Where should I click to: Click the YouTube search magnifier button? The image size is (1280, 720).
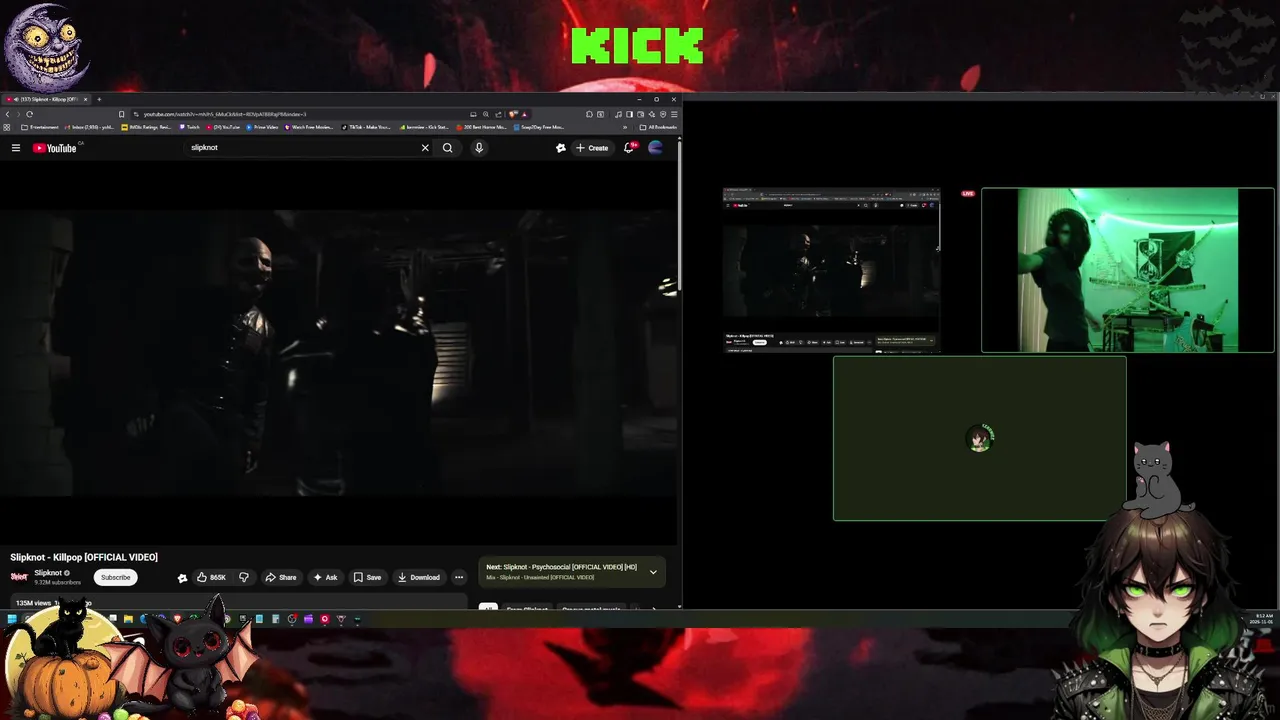(448, 148)
